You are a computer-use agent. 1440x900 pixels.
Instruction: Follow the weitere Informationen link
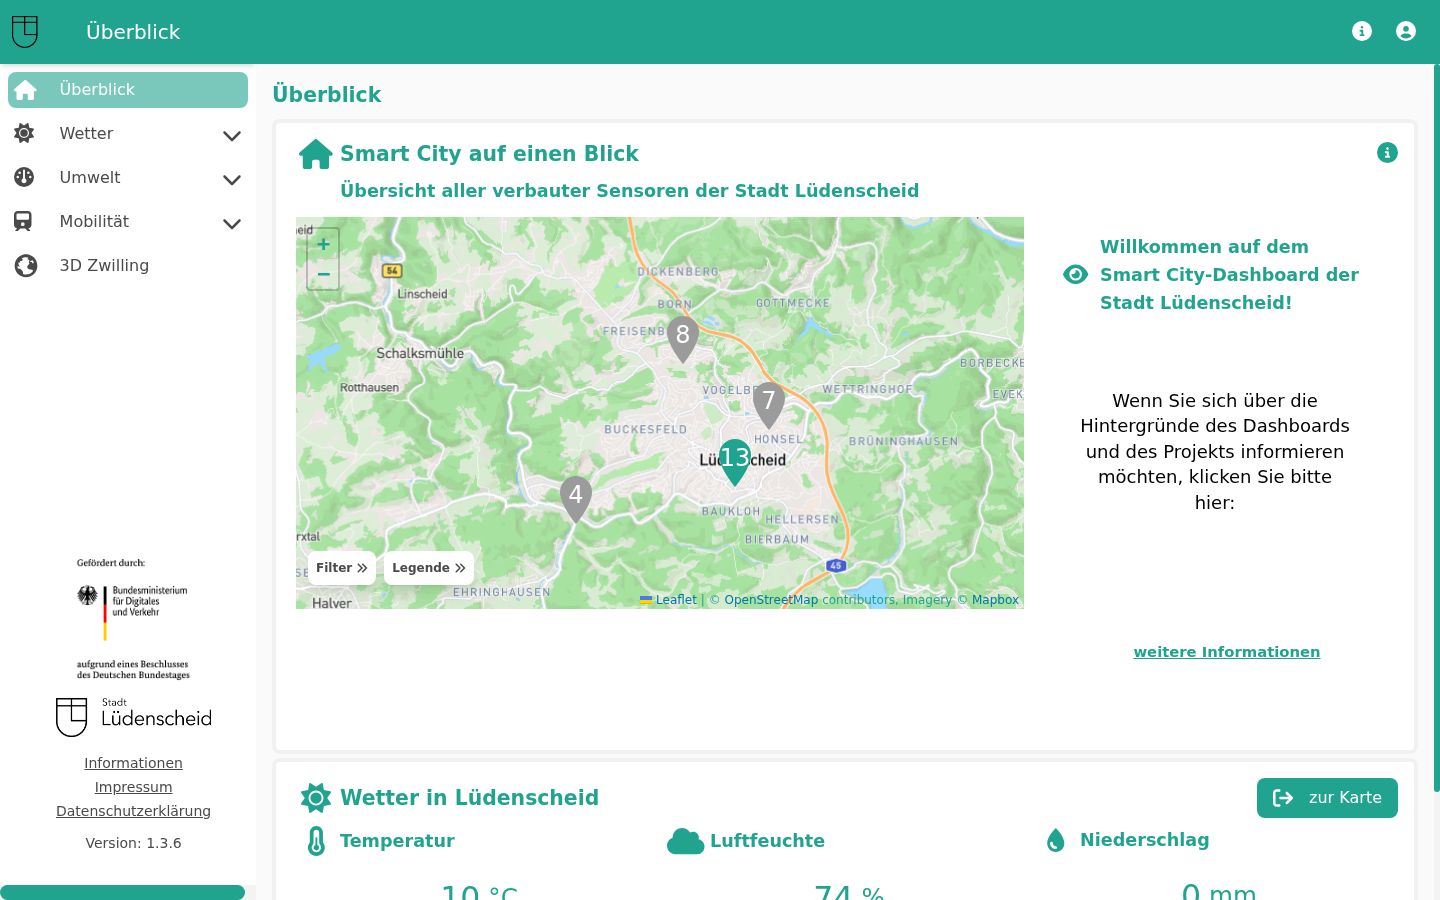1227,652
